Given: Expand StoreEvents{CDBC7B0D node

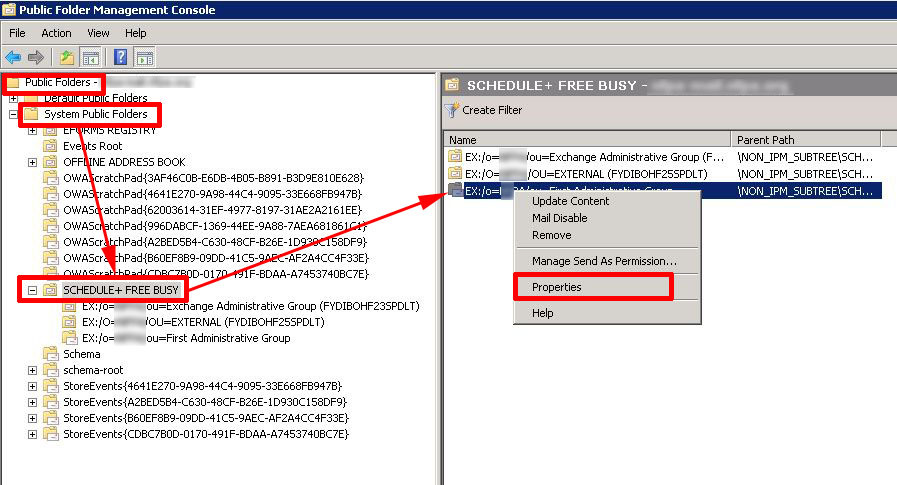Looking at the screenshot, I should point(33,435).
